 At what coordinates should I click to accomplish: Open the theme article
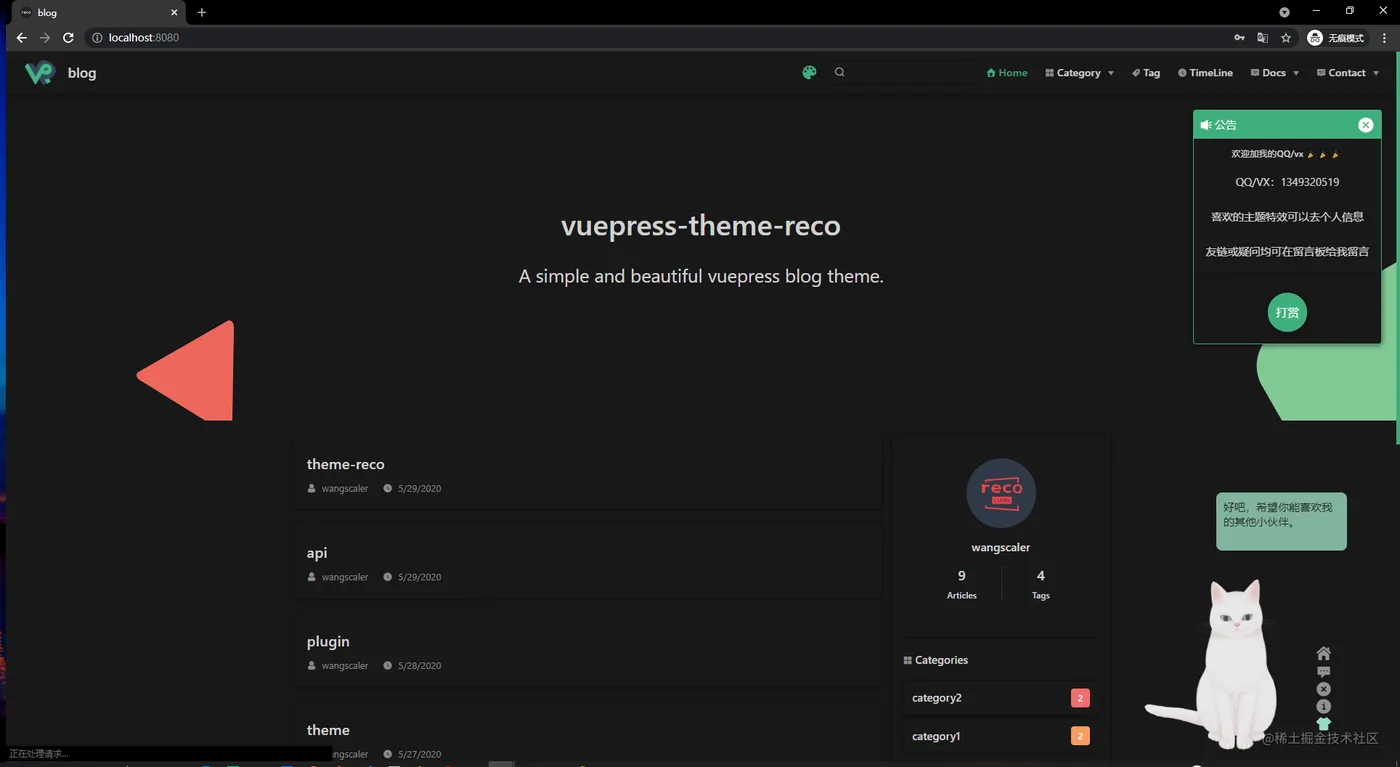(328, 730)
